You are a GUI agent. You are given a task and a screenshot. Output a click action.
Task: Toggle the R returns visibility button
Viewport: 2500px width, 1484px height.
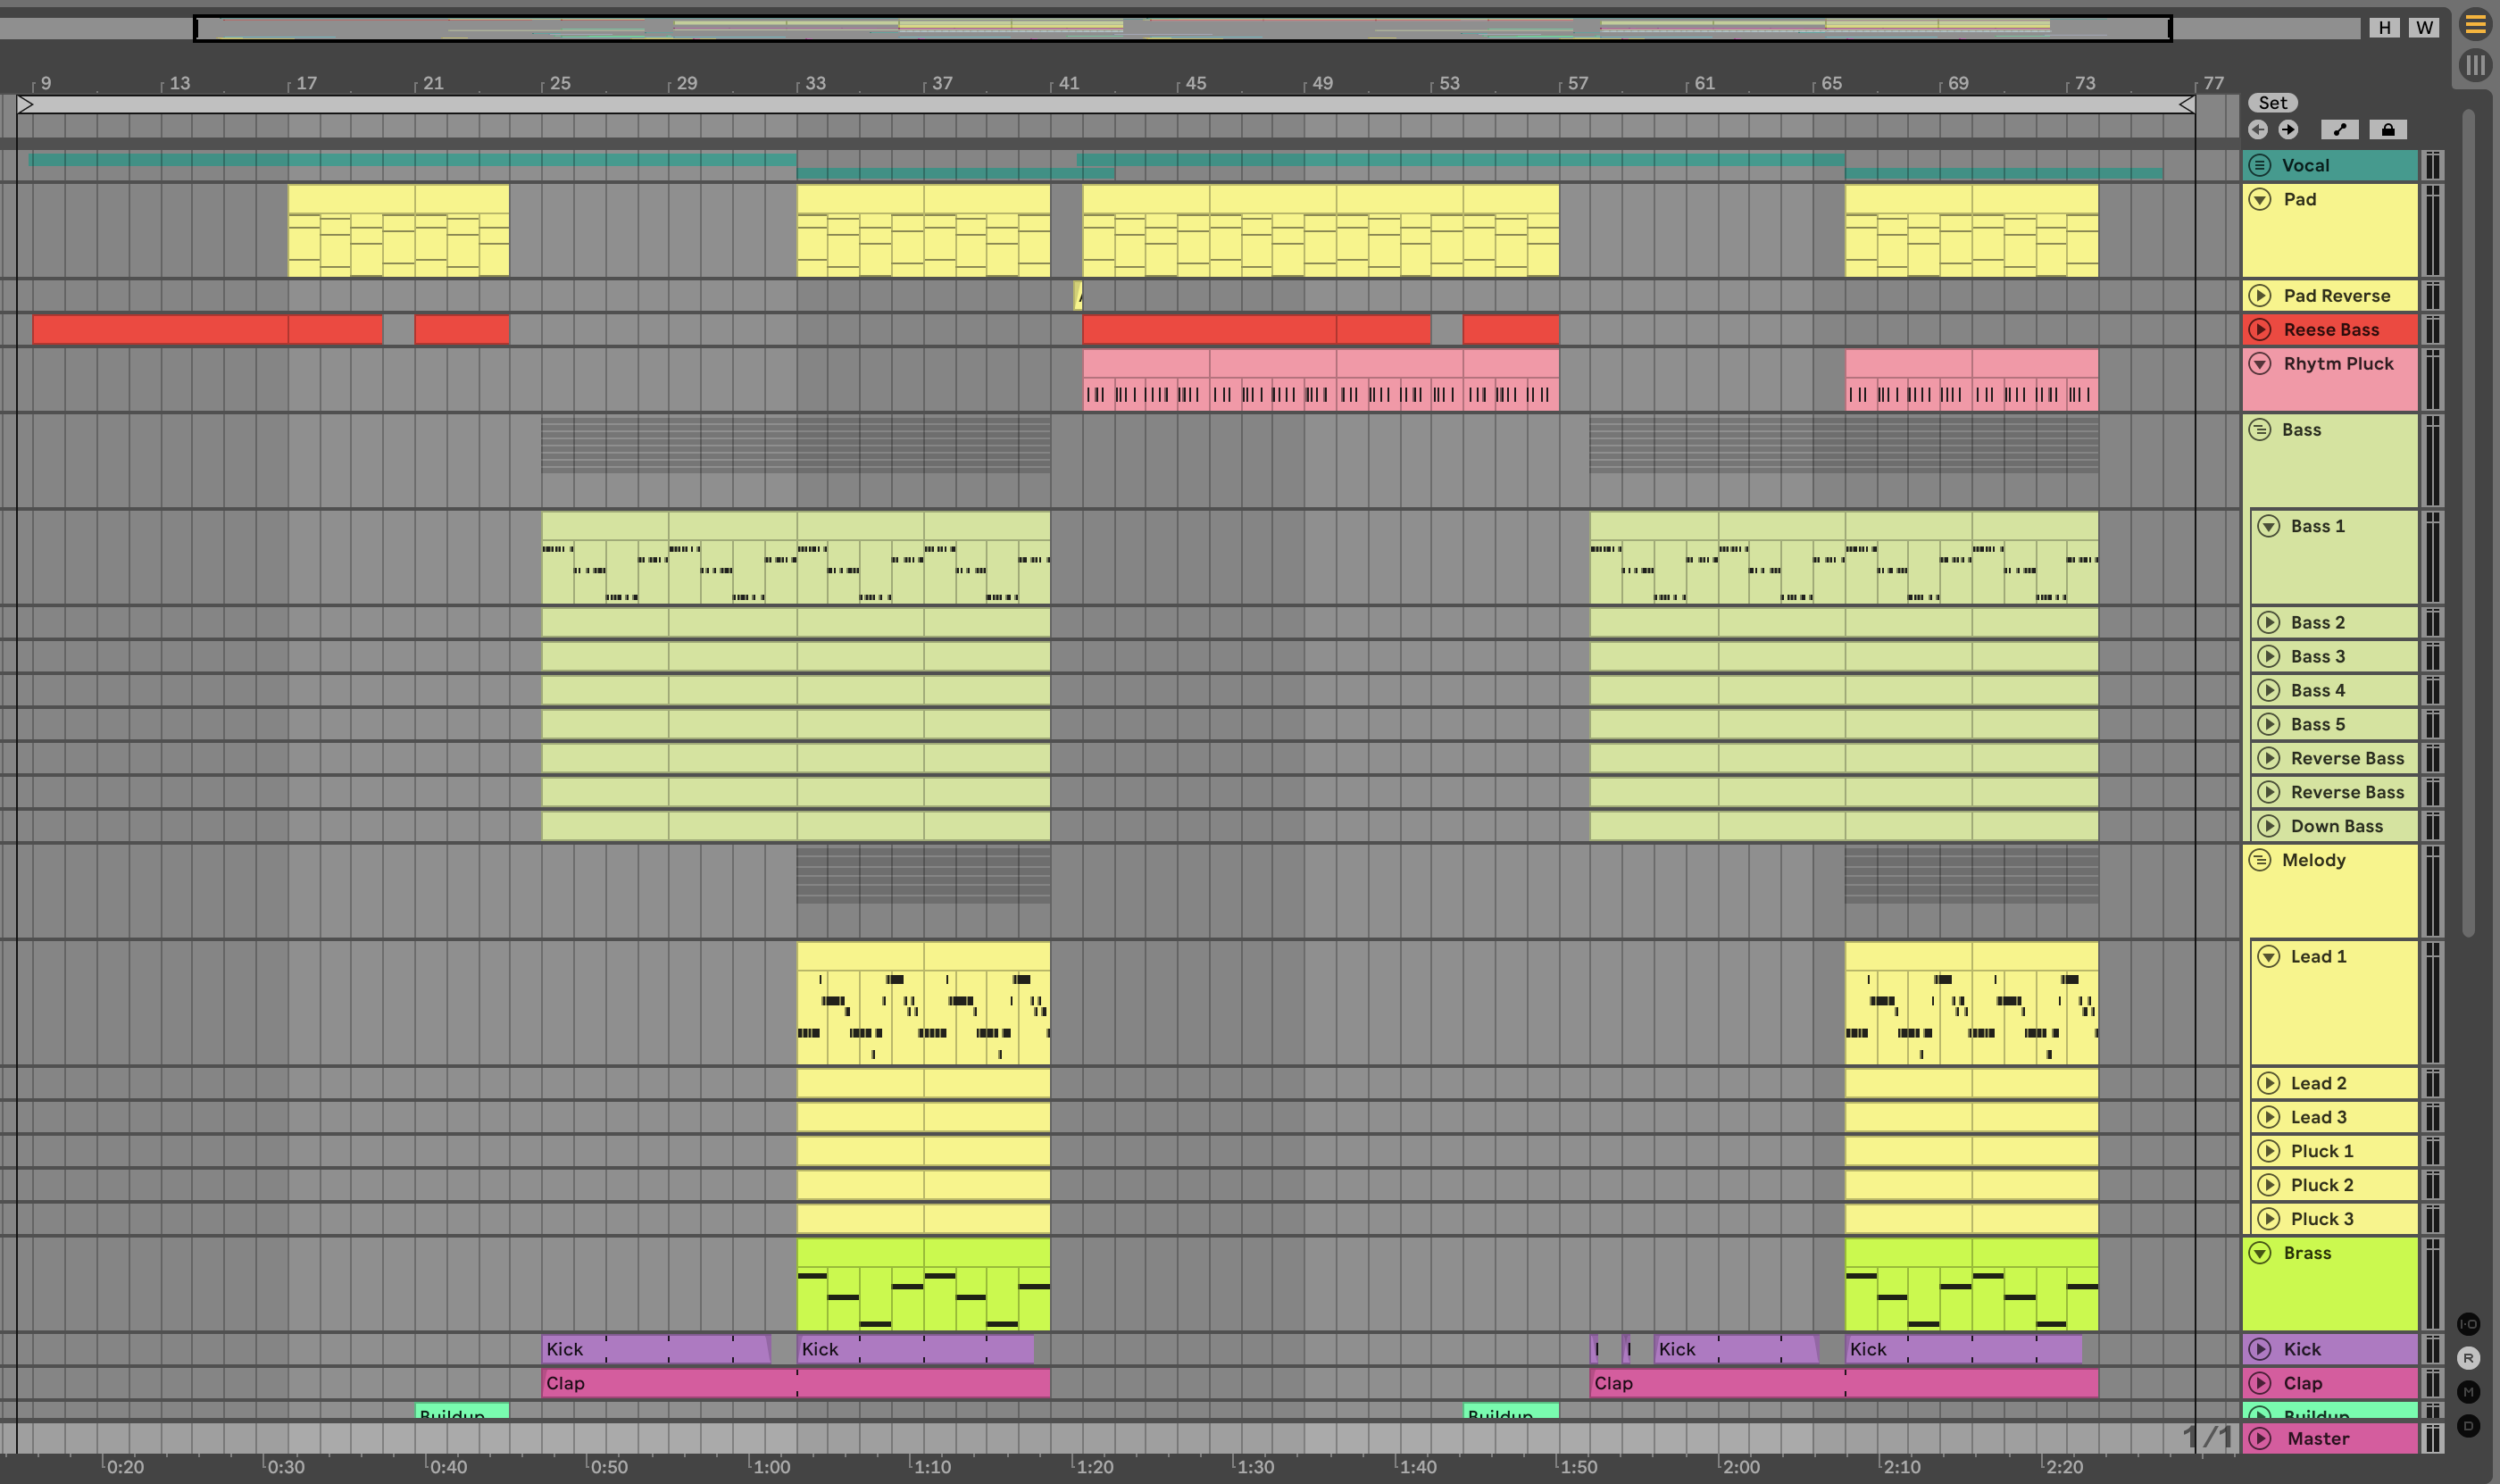pos(2468,1358)
